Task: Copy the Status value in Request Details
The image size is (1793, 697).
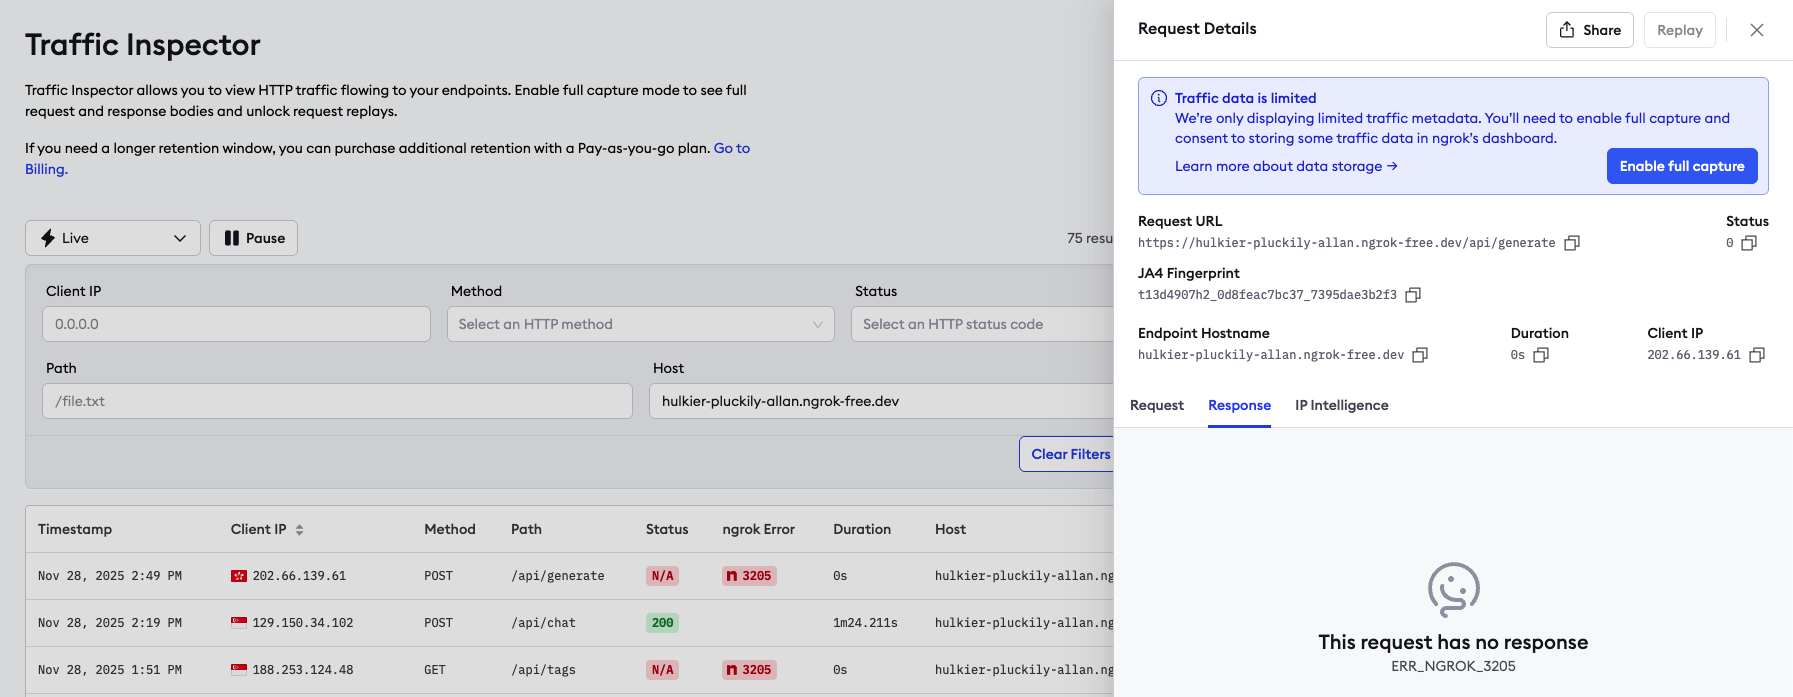Action: (x=1749, y=243)
